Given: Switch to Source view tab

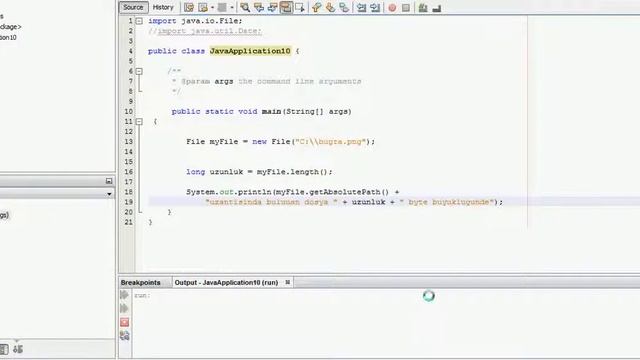Looking at the screenshot, I should pos(133,7).
